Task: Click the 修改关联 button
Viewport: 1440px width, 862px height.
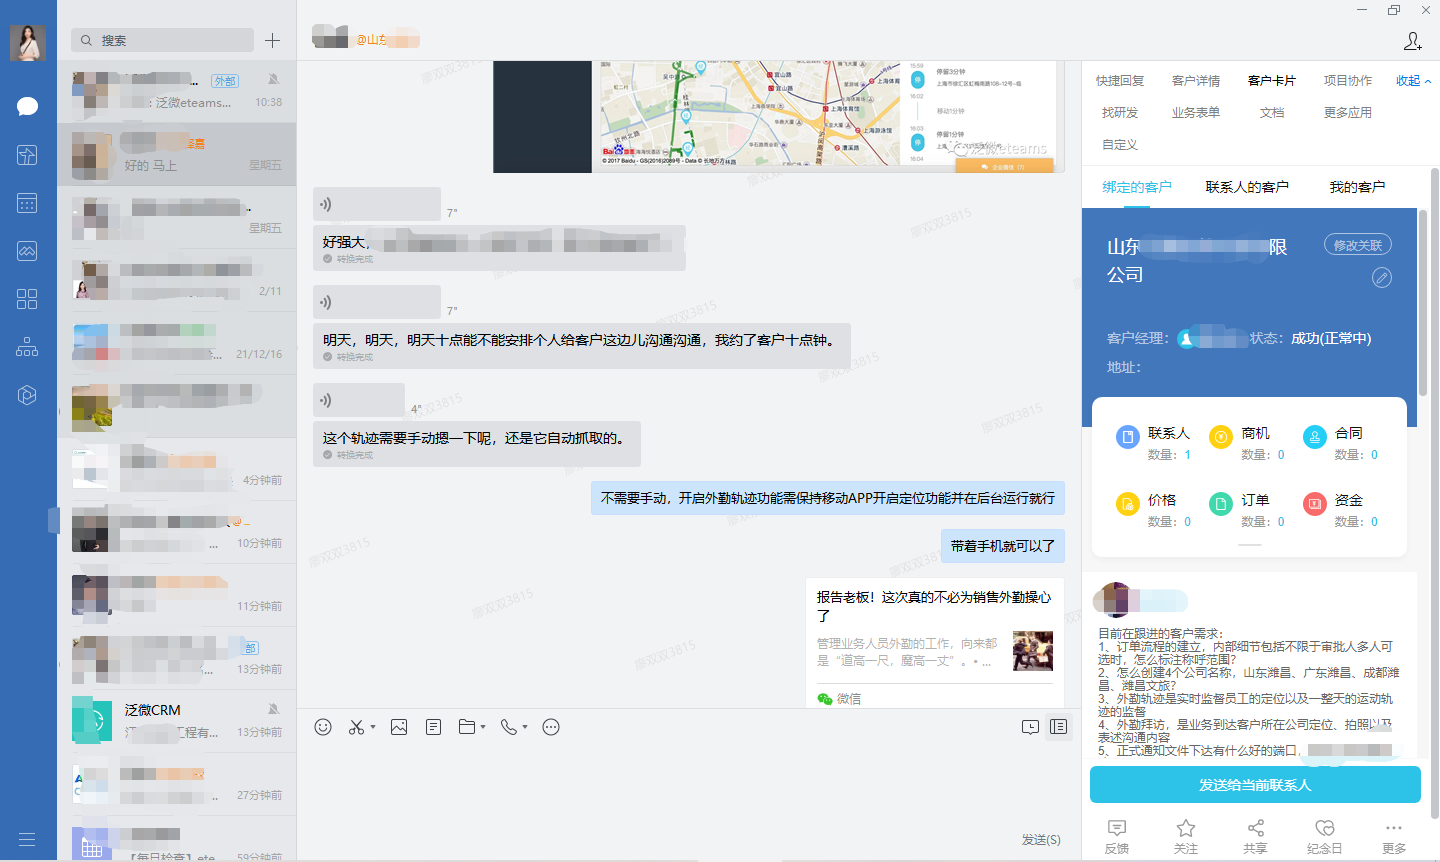Action: click(1357, 243)
